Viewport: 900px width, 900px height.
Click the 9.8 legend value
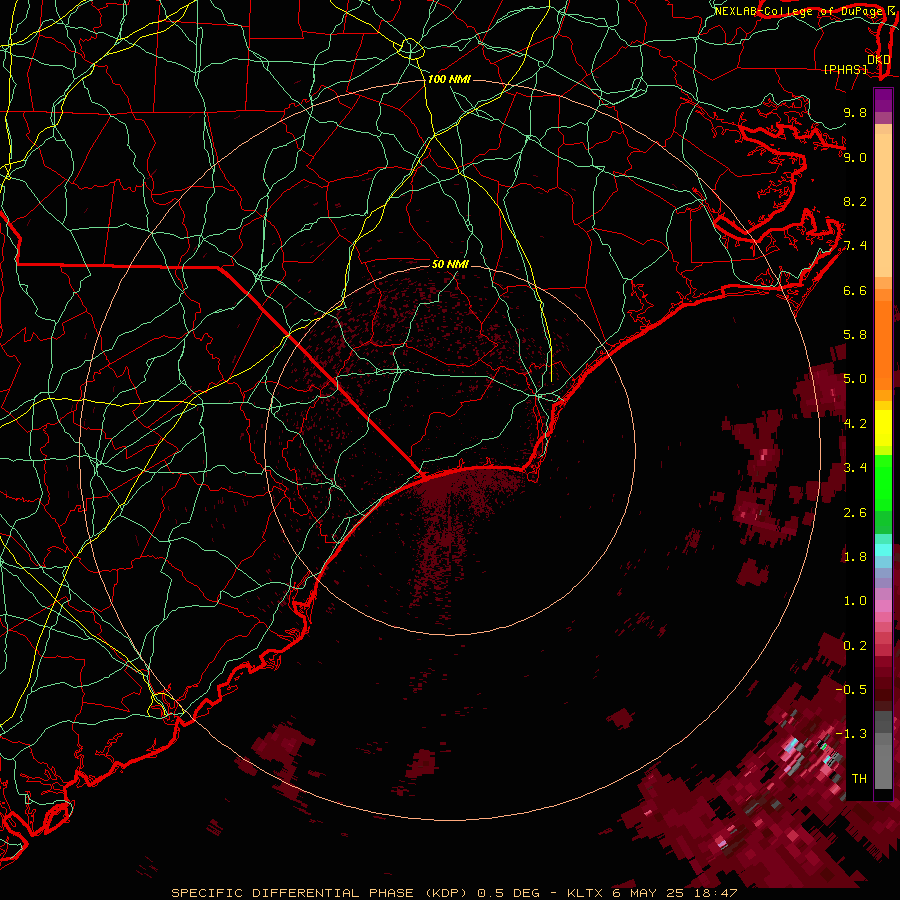click(855, 112)
